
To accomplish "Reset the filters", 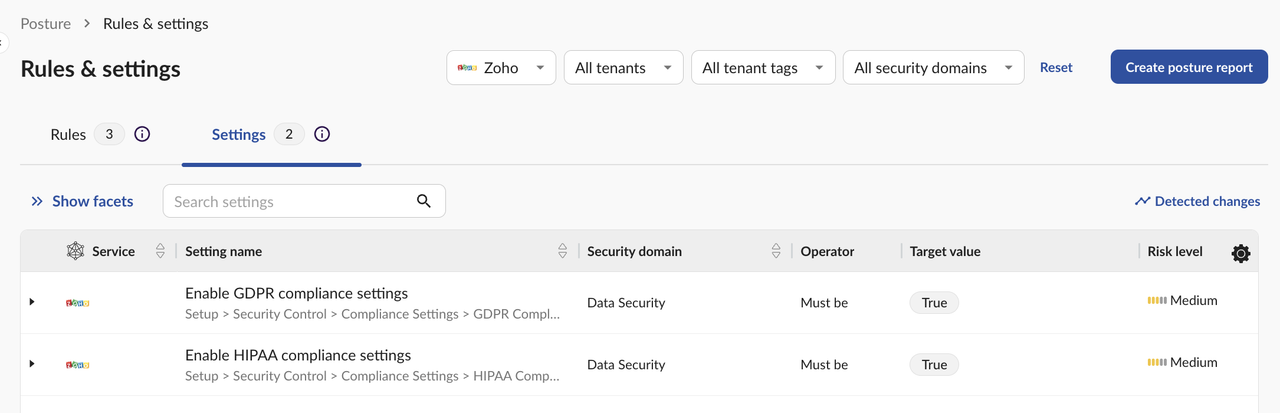I will click(x=1056, y=68).
